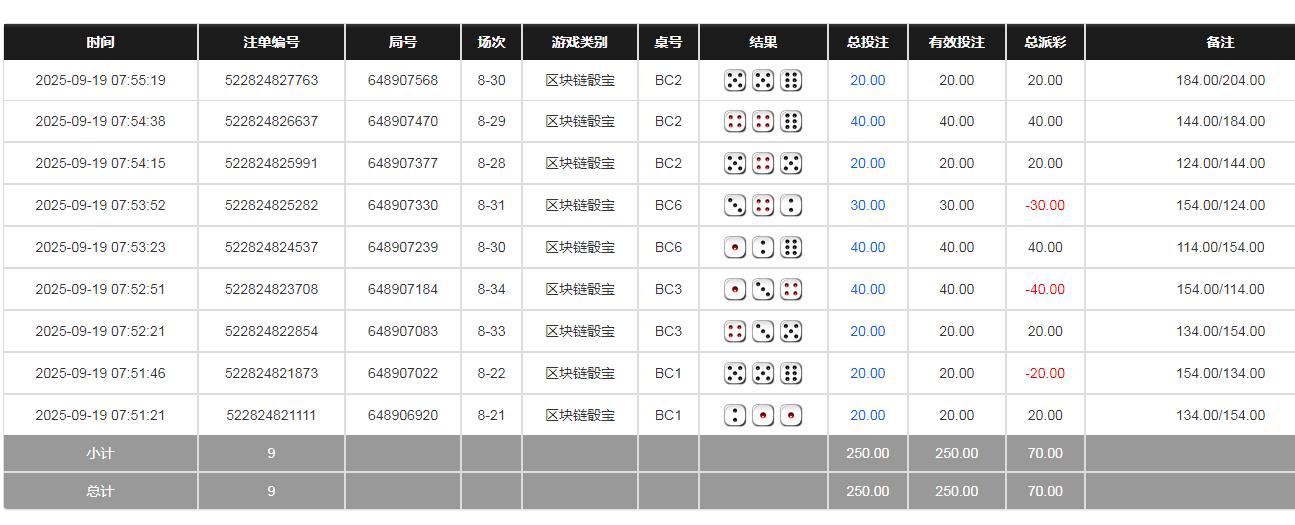Click dice icons for order 522824825991
This screenshot has height=525, width=1295.
tap(763, 164)
